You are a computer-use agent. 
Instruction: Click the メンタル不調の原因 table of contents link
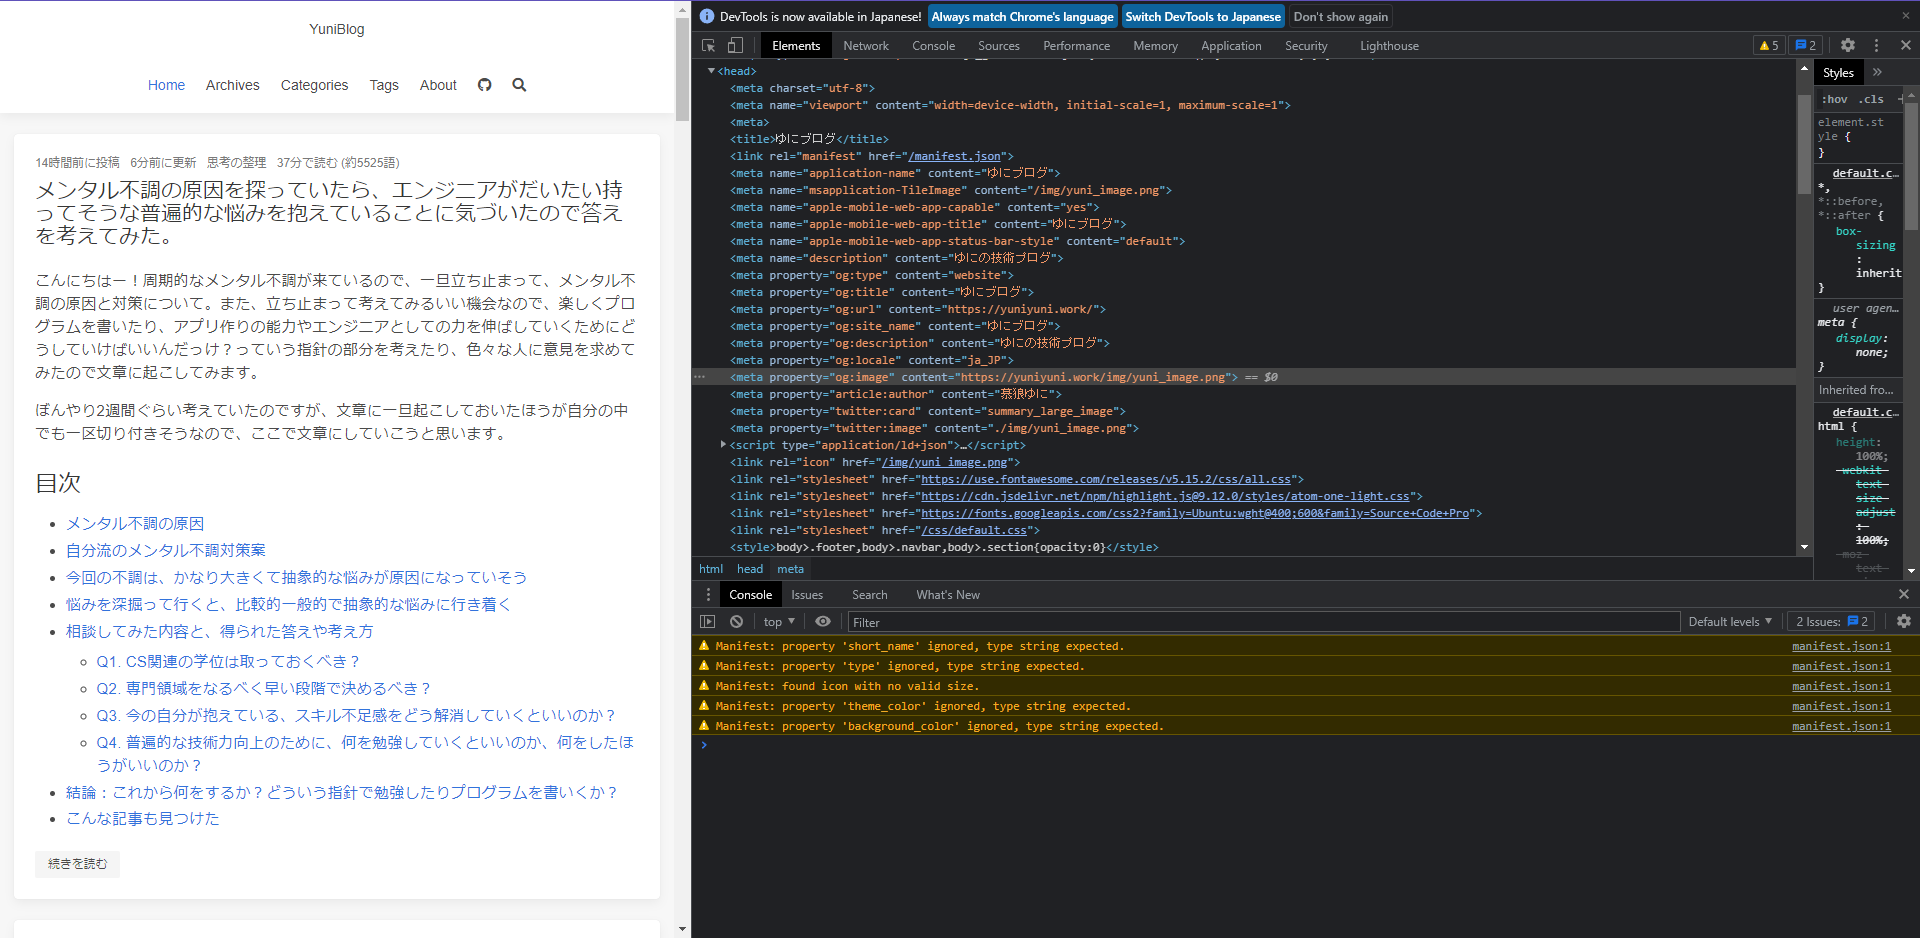(135, 524)
